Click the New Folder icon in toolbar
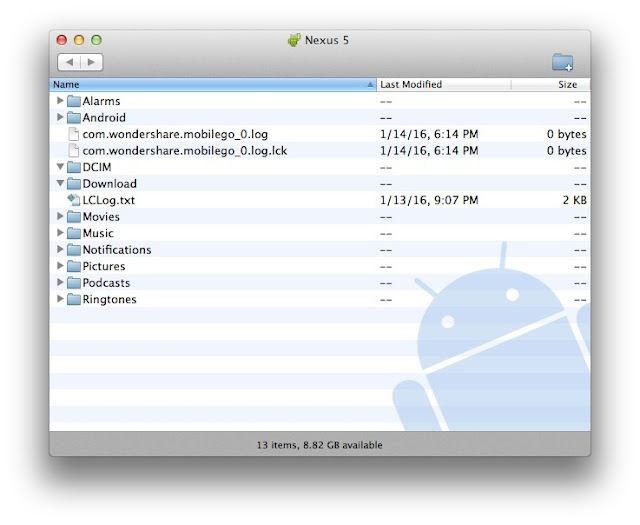The height and width of the screenshot is (525, 640). [562, 62]
